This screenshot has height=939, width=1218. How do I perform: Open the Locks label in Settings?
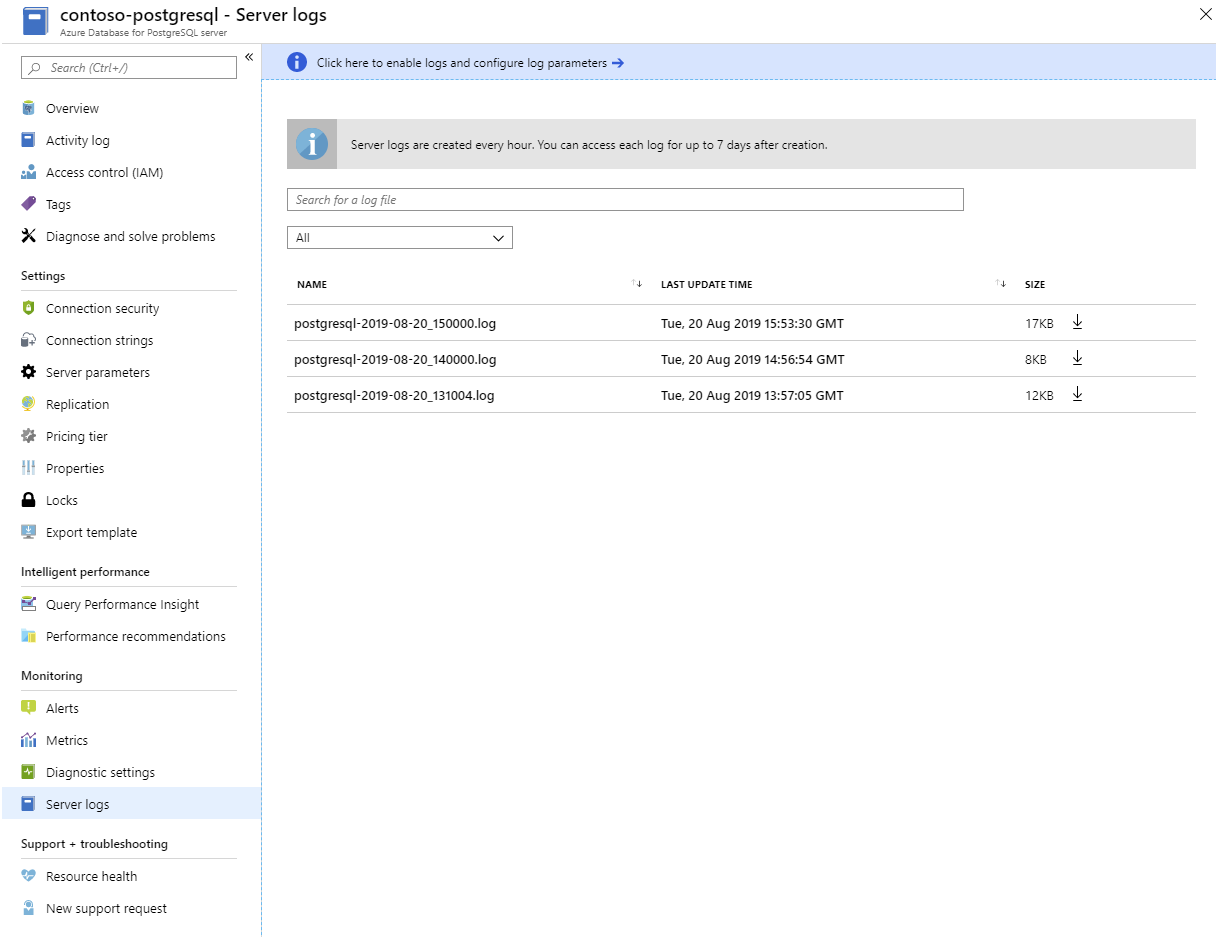[62, 500]
